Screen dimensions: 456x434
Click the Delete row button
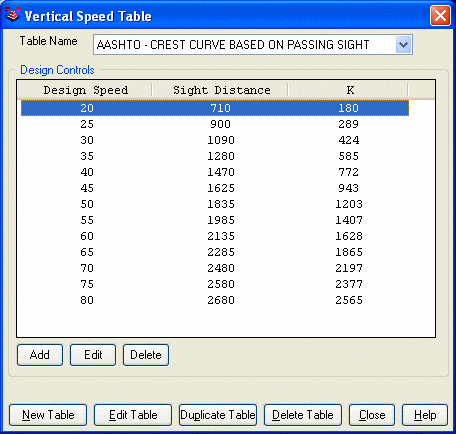[146, 355]
